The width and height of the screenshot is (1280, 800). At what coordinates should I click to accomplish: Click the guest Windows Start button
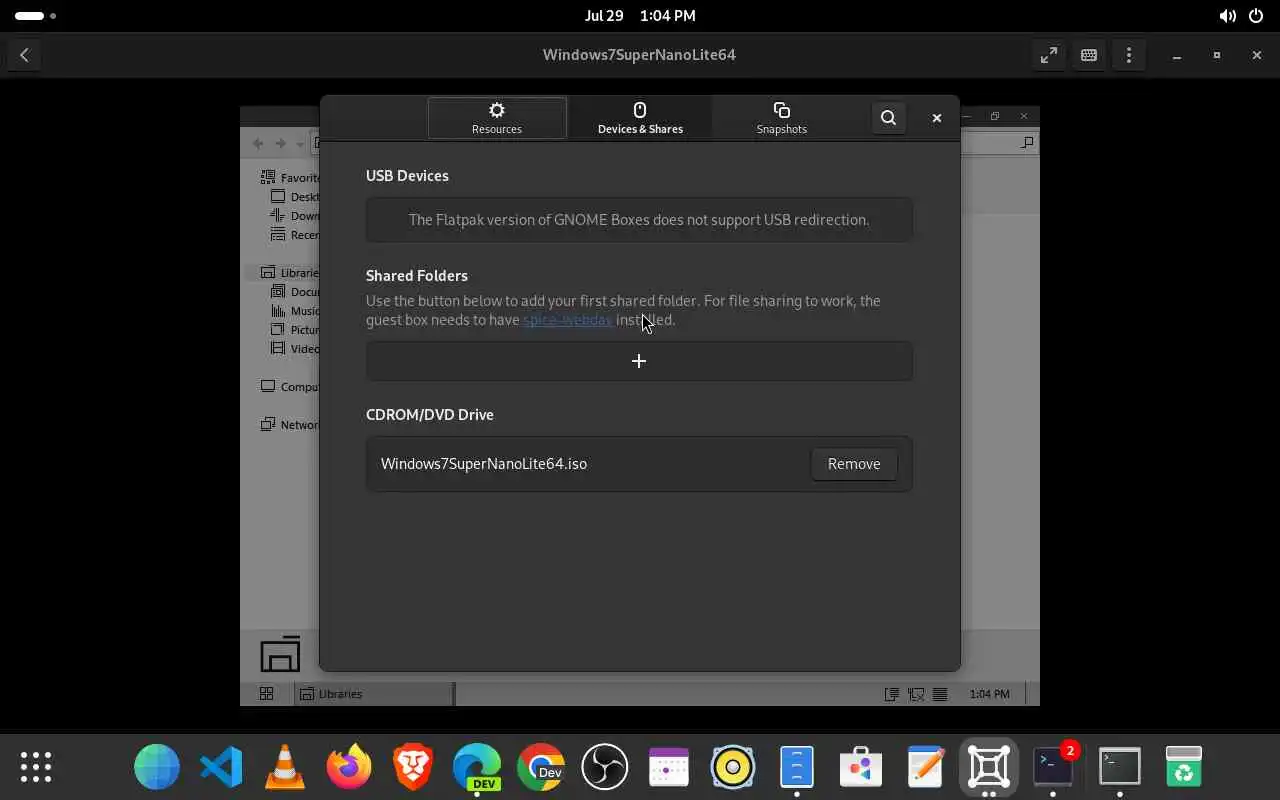click(x=266, y=694)
